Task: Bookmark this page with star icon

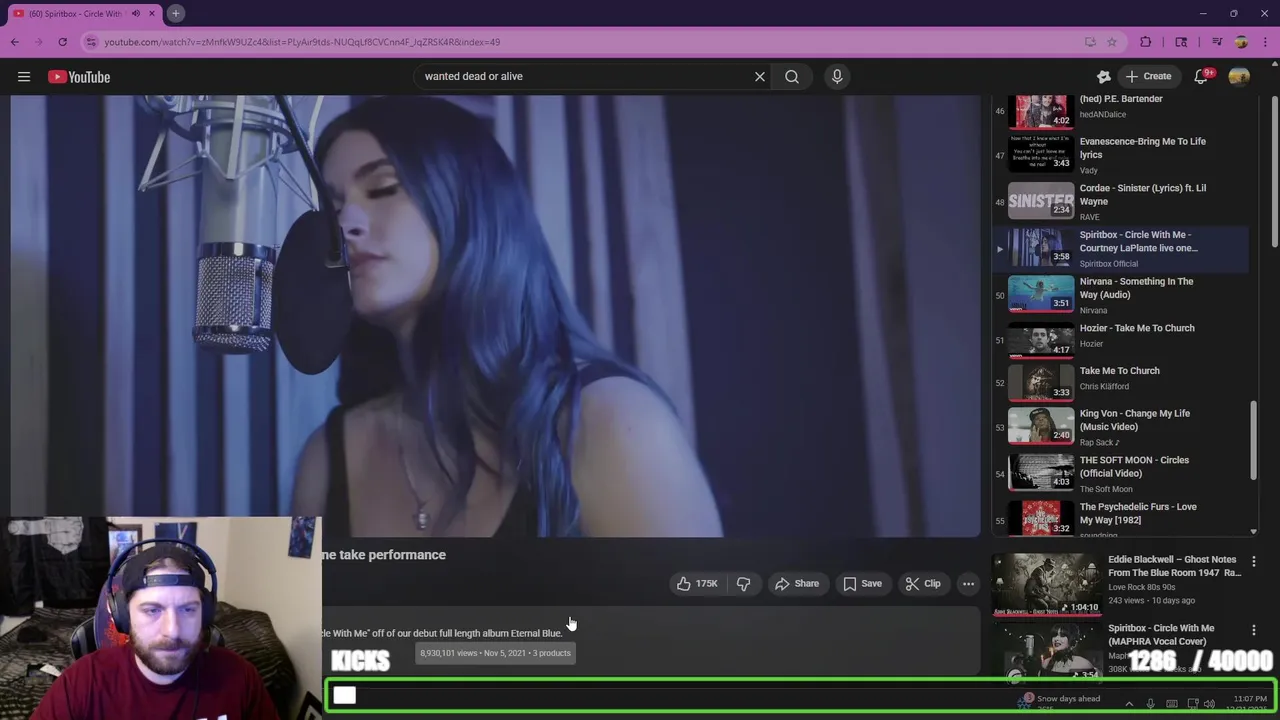Action: [1111, 42]
